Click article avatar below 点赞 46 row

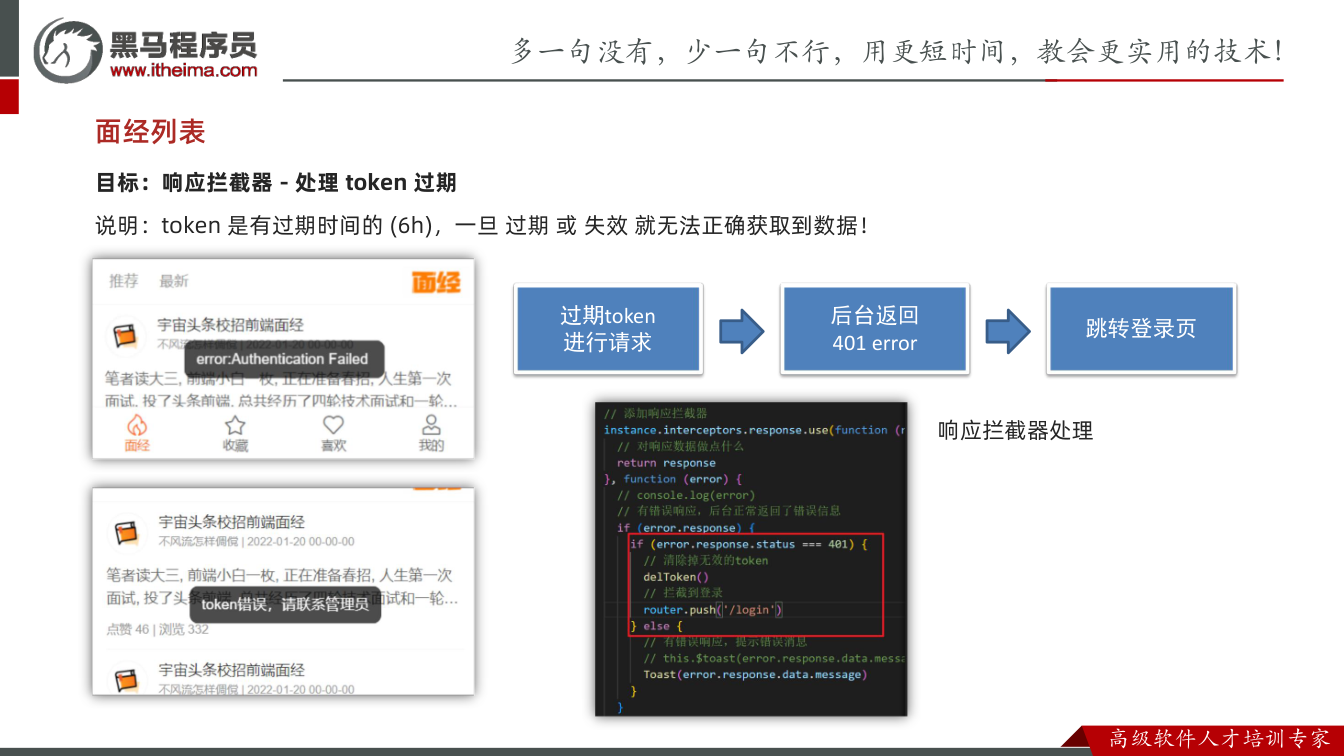(125, 681)
